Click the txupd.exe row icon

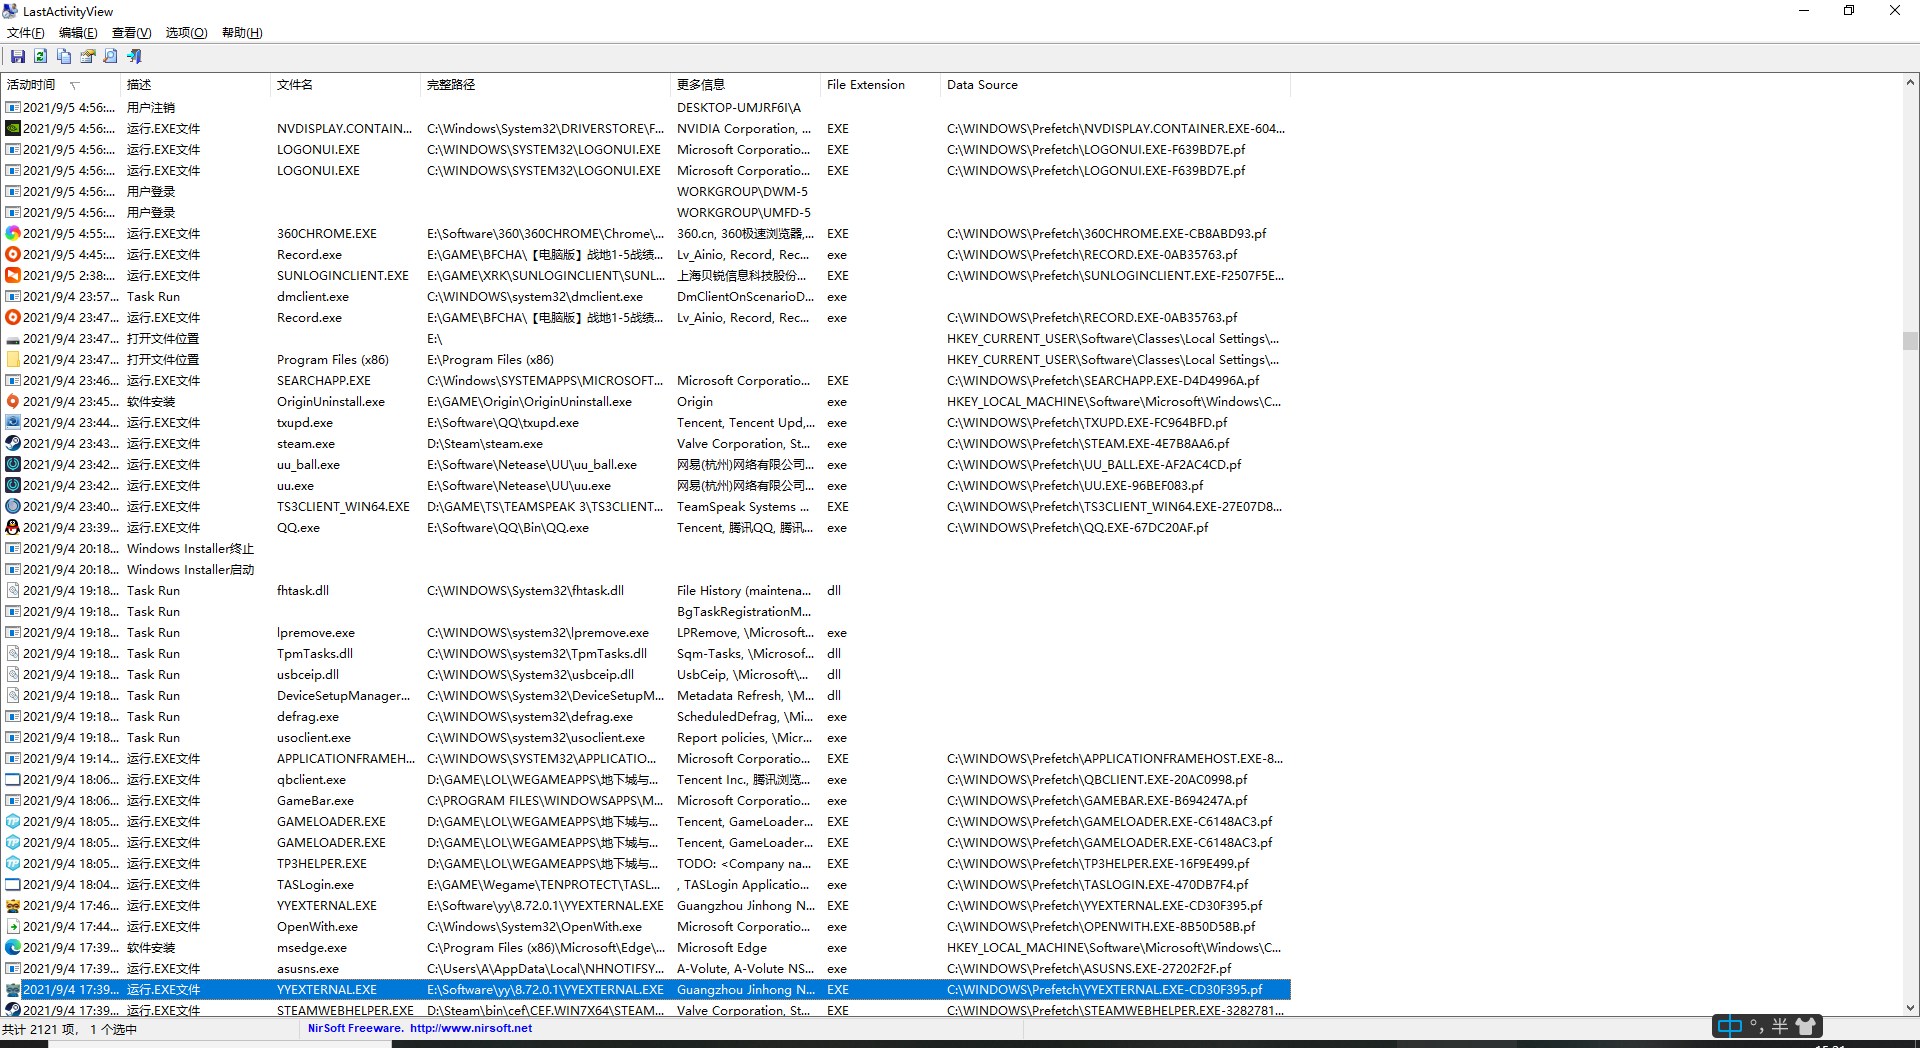(13, 423)
